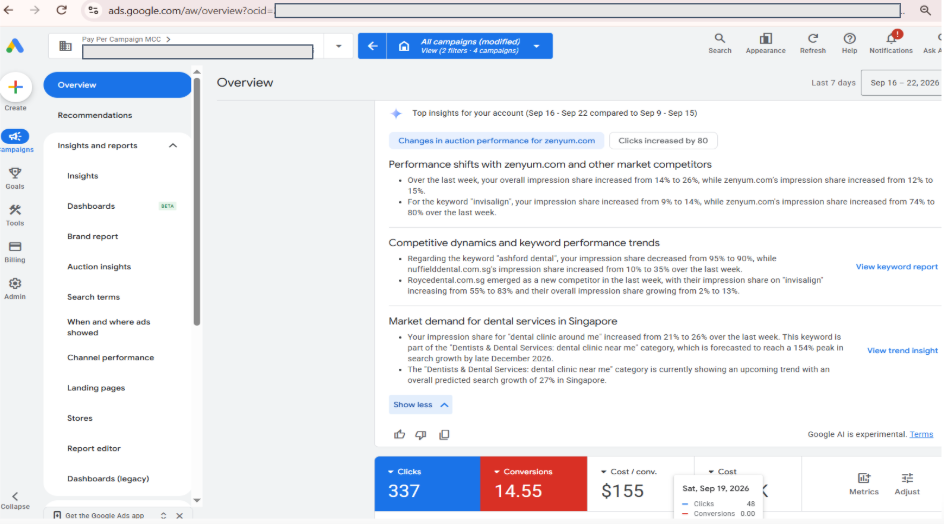
Task: Click the Adjust button
Action: click(x=907, y=484)
